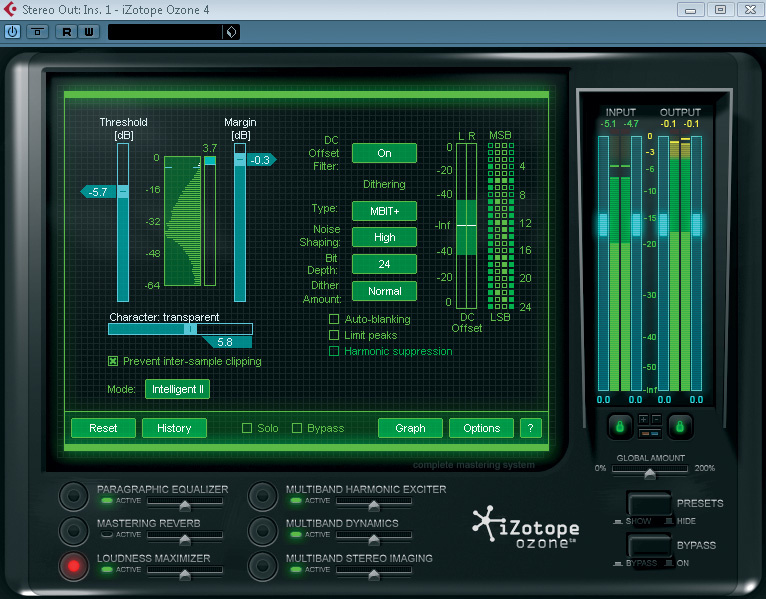Screen dimensions: 766x599
Task: Toggle Multiband Dynamics Active LED
Action: tap(296, 535)
